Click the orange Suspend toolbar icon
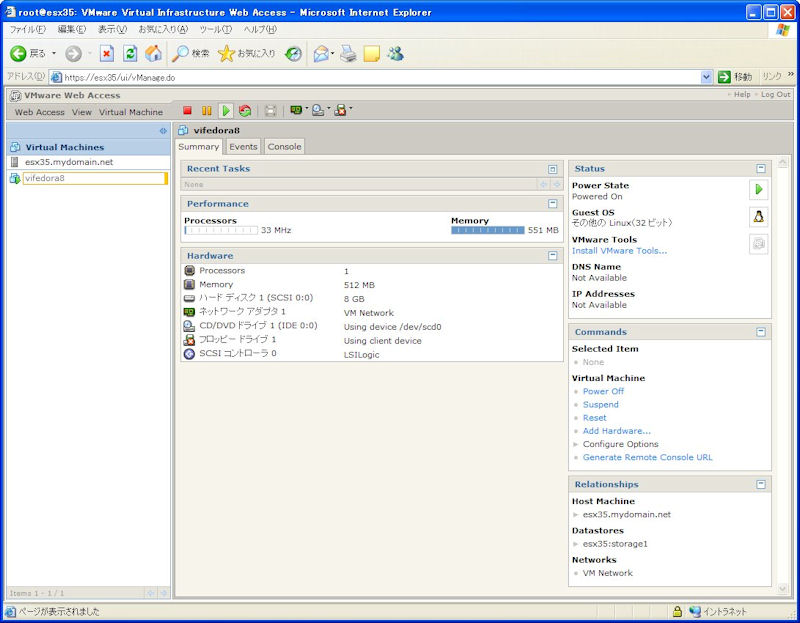 207,110
